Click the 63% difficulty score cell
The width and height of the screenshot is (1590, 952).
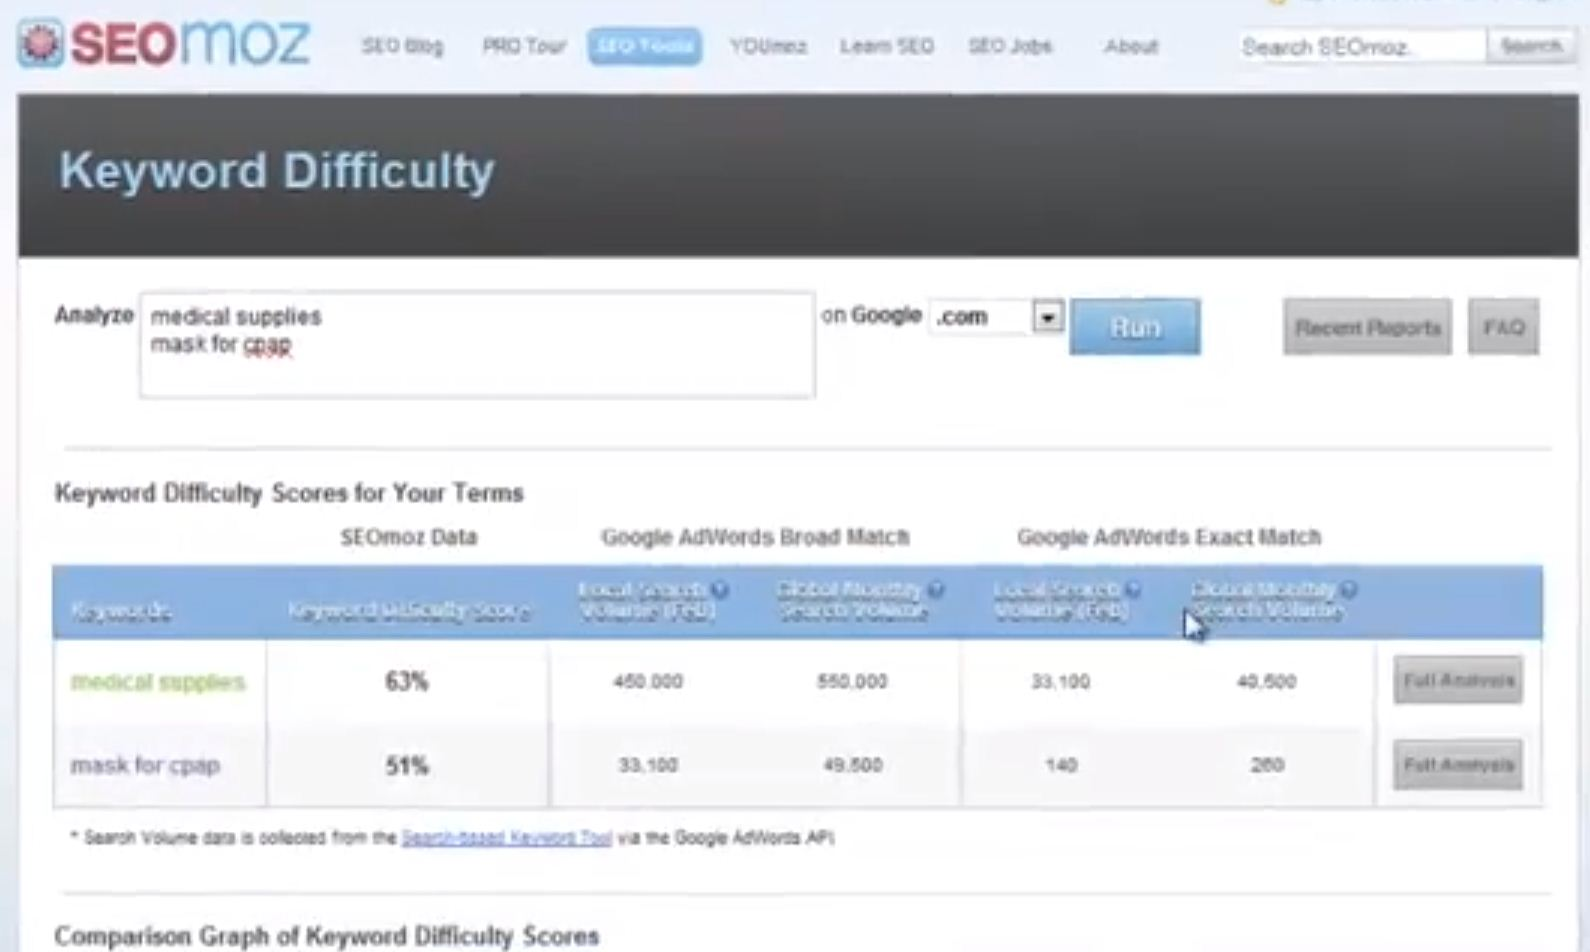tap(407, 682)
